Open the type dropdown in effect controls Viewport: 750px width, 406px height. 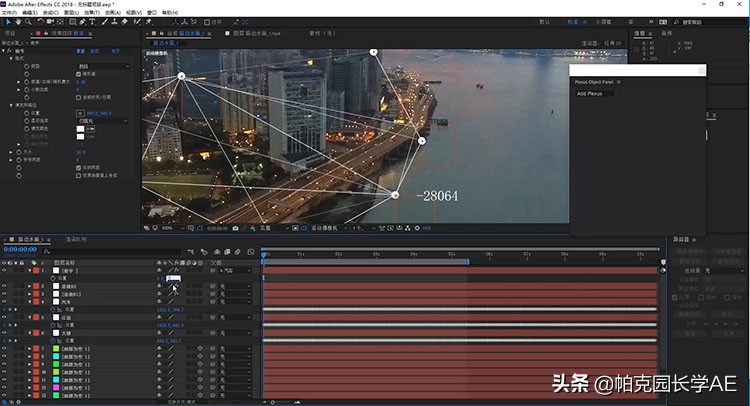pyautogui.click(x=103, y=65)
